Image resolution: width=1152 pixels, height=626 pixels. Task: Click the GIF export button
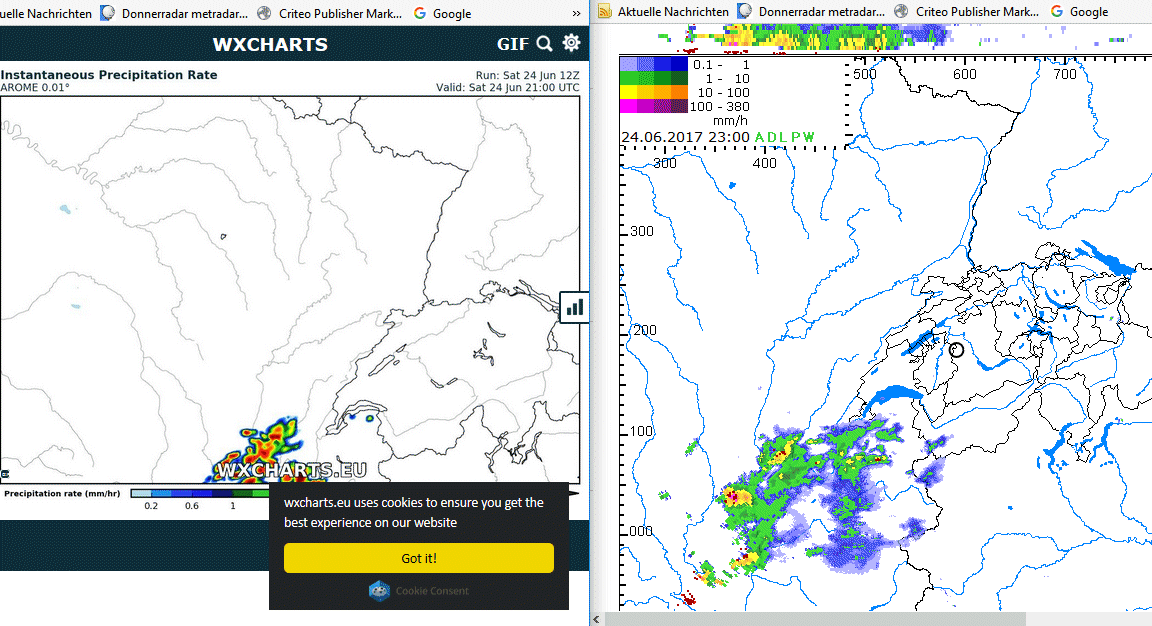pos(513,44)
